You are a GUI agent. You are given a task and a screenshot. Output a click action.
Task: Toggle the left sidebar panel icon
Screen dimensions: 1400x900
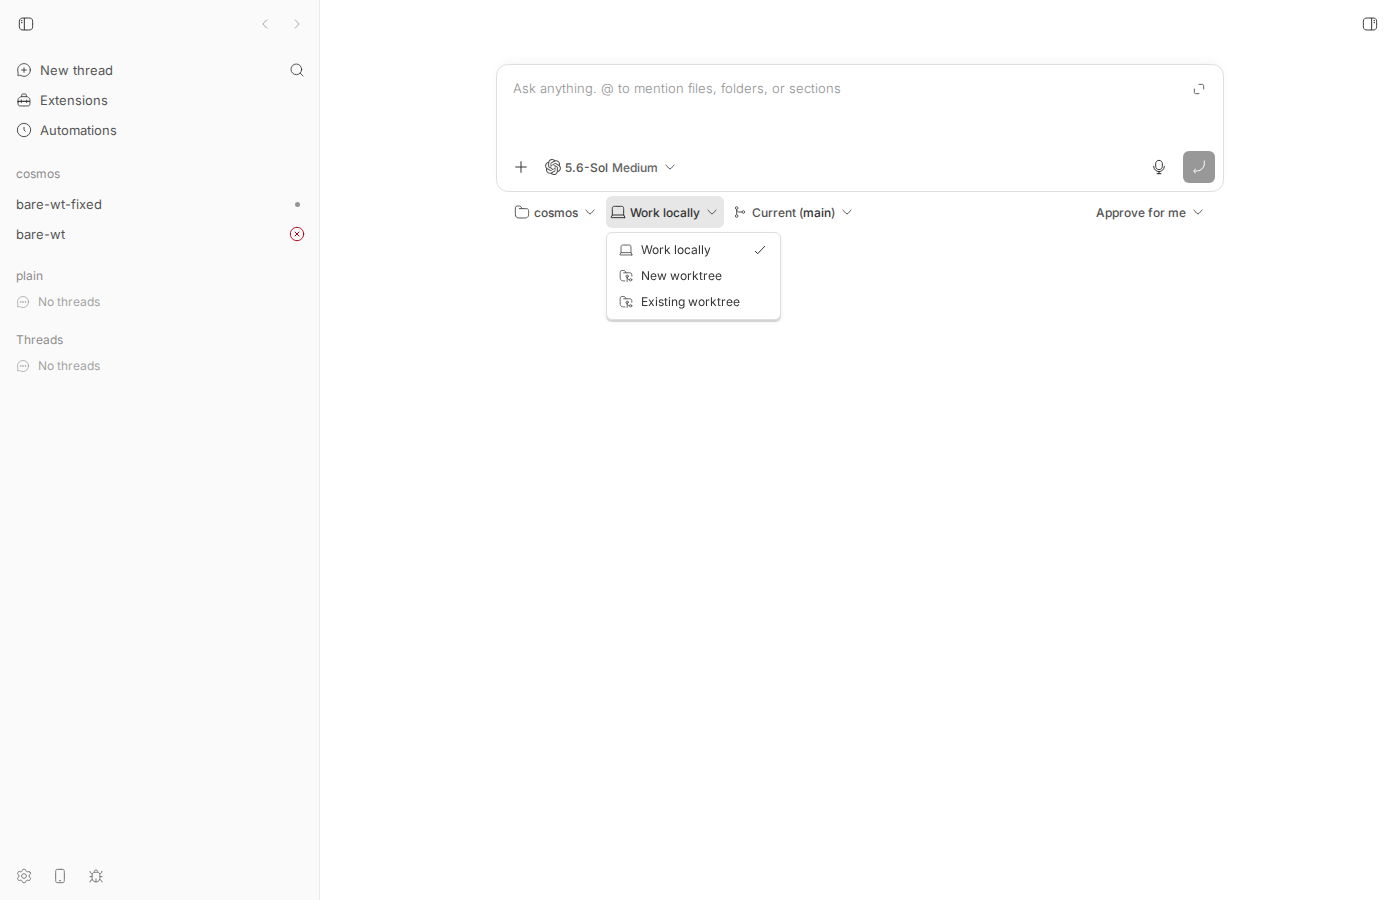point(26,24)
